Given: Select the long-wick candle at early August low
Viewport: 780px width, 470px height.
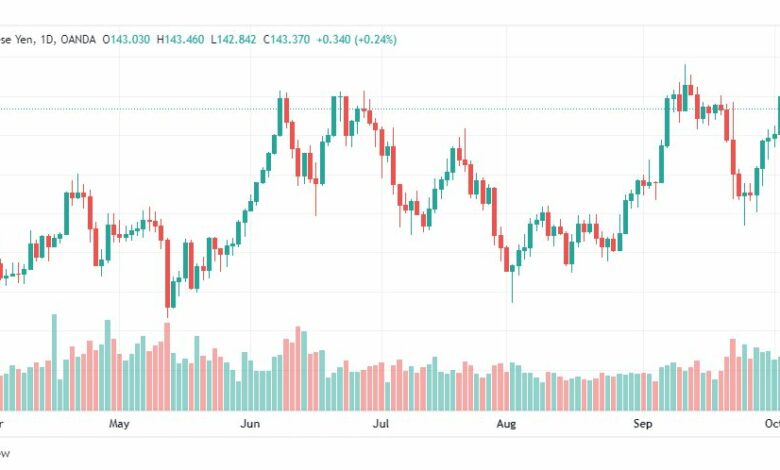Looking at the screenshot, I should pos(512,281).
